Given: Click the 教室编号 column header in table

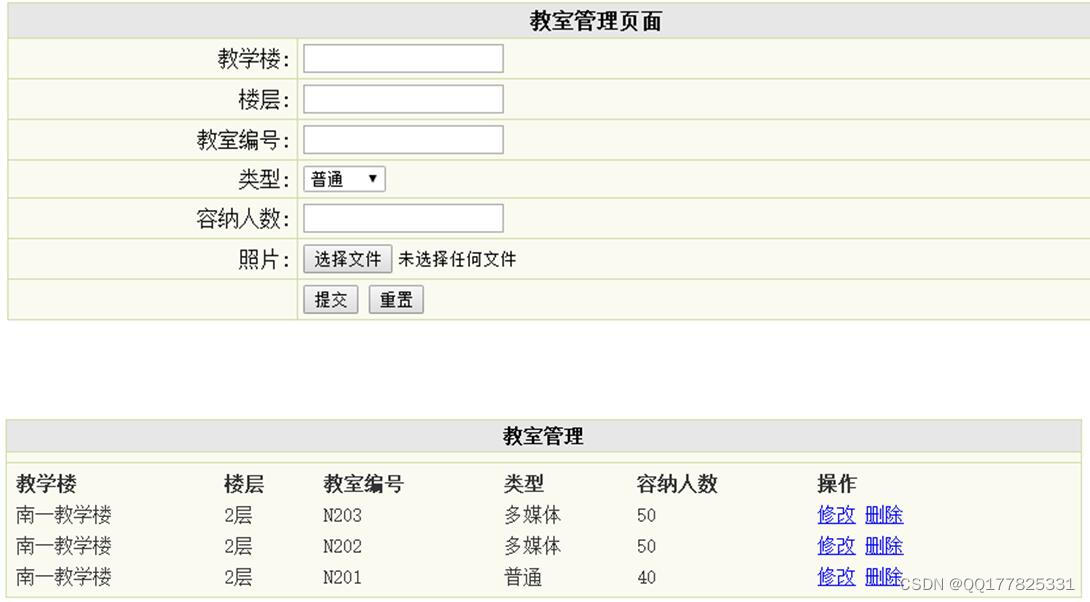Looking at the screenshot, I should (363, 484).
